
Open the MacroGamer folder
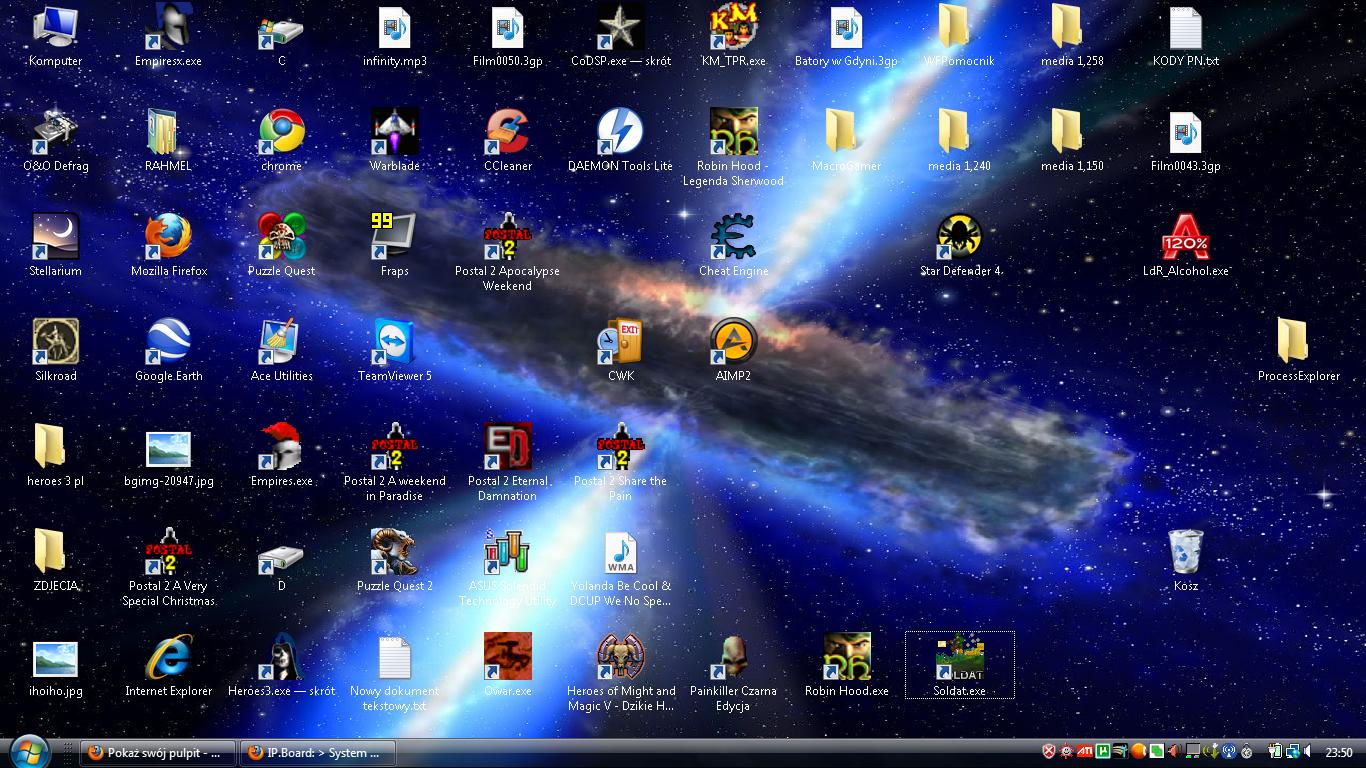click(x=846, y=141)
